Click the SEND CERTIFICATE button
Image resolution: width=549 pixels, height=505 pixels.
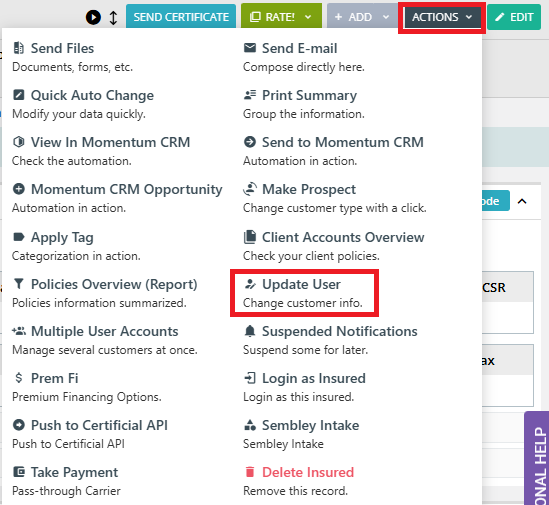pyautogui.click(x=181, y=17)
